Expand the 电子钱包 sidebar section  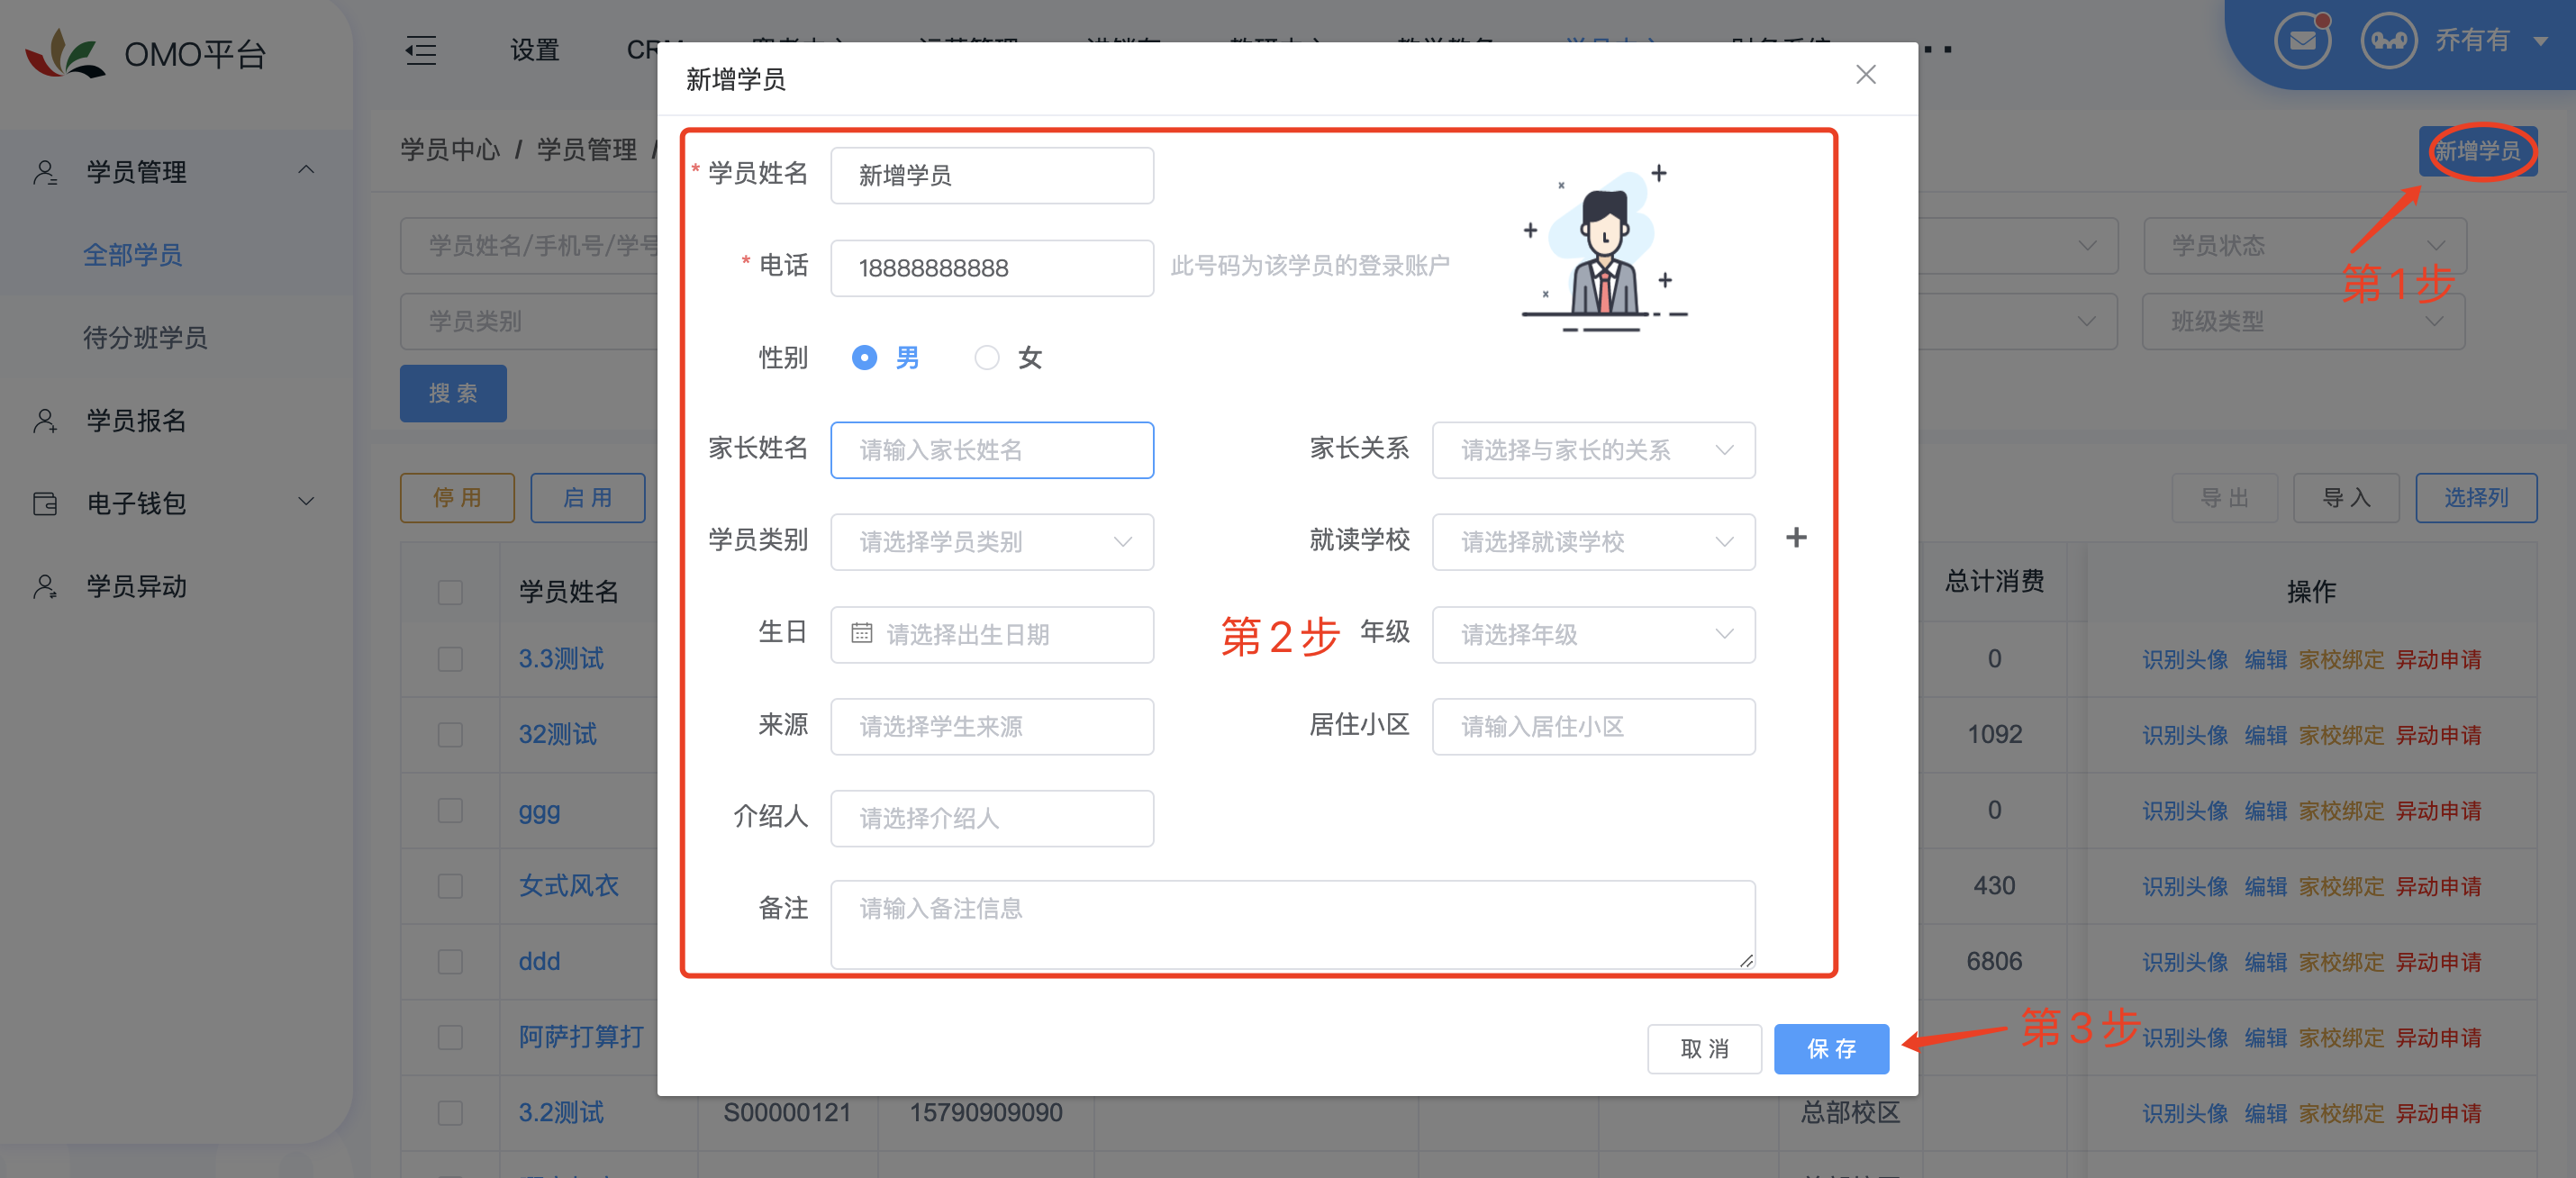pyautogui.click(x=307, y=501)
